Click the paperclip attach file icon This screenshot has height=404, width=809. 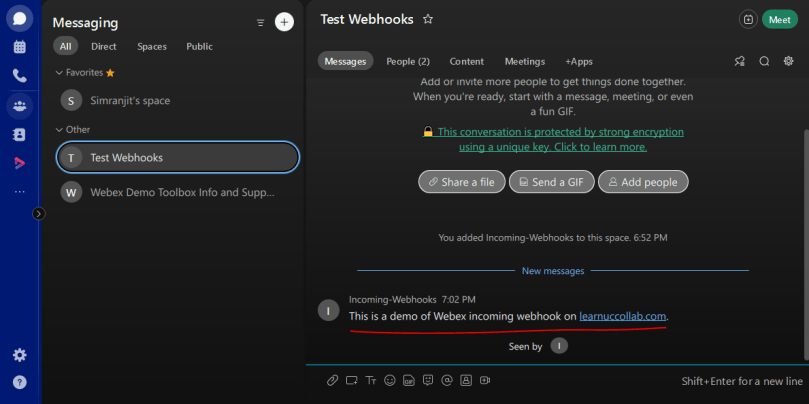[332, 381]
